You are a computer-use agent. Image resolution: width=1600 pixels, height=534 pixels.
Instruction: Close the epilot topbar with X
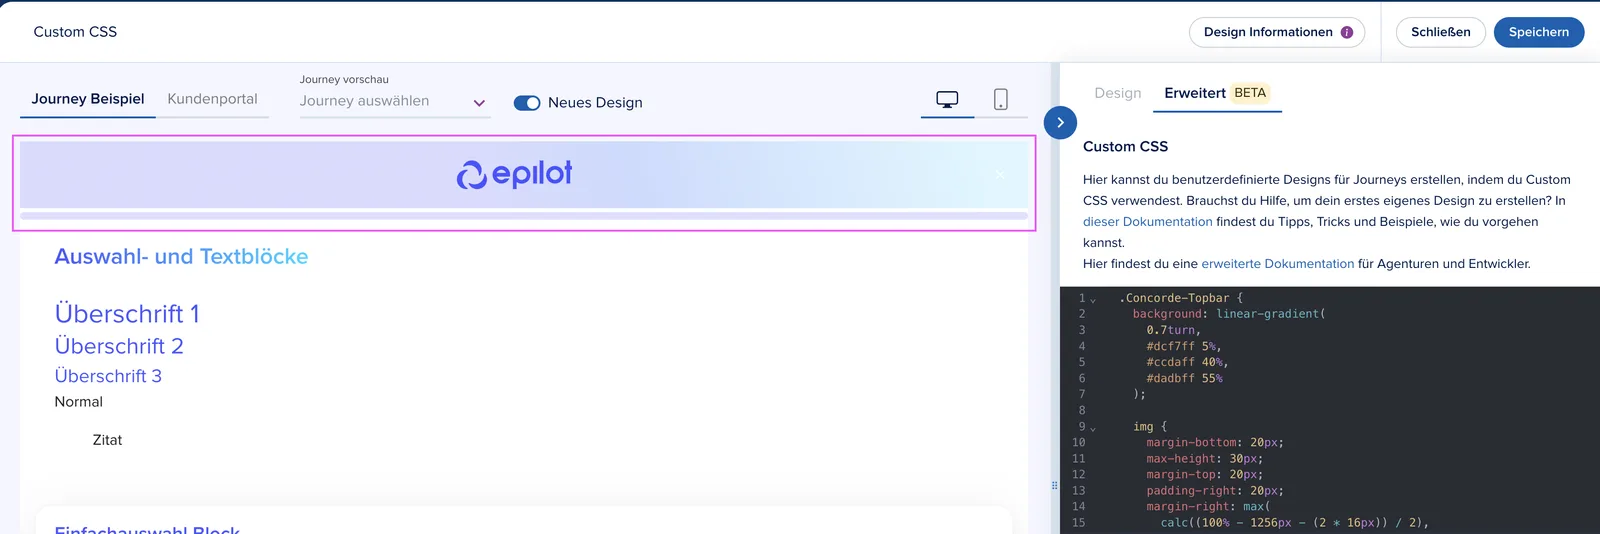(999, 175)
